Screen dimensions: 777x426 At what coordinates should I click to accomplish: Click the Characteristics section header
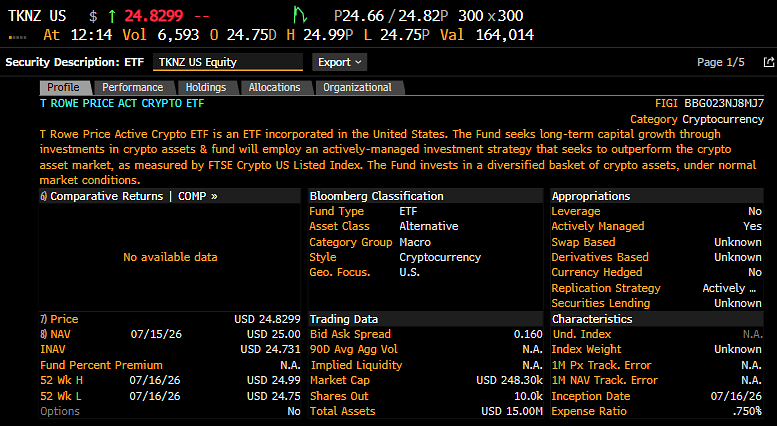point(592,319)
